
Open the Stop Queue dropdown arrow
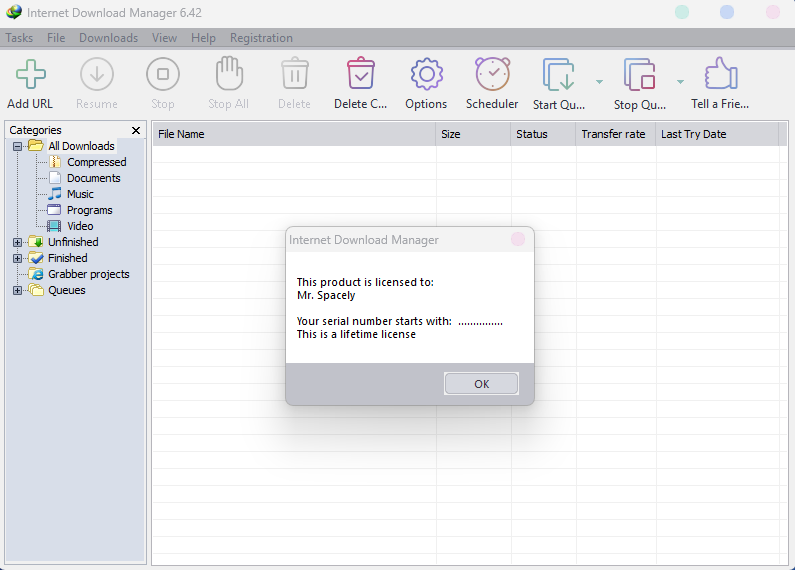click(680, 82)
